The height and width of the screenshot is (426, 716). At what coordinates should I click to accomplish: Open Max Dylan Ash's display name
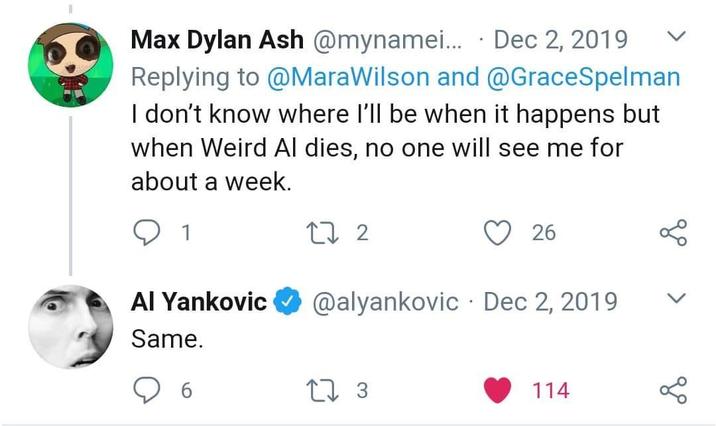[x=219, y=40]
